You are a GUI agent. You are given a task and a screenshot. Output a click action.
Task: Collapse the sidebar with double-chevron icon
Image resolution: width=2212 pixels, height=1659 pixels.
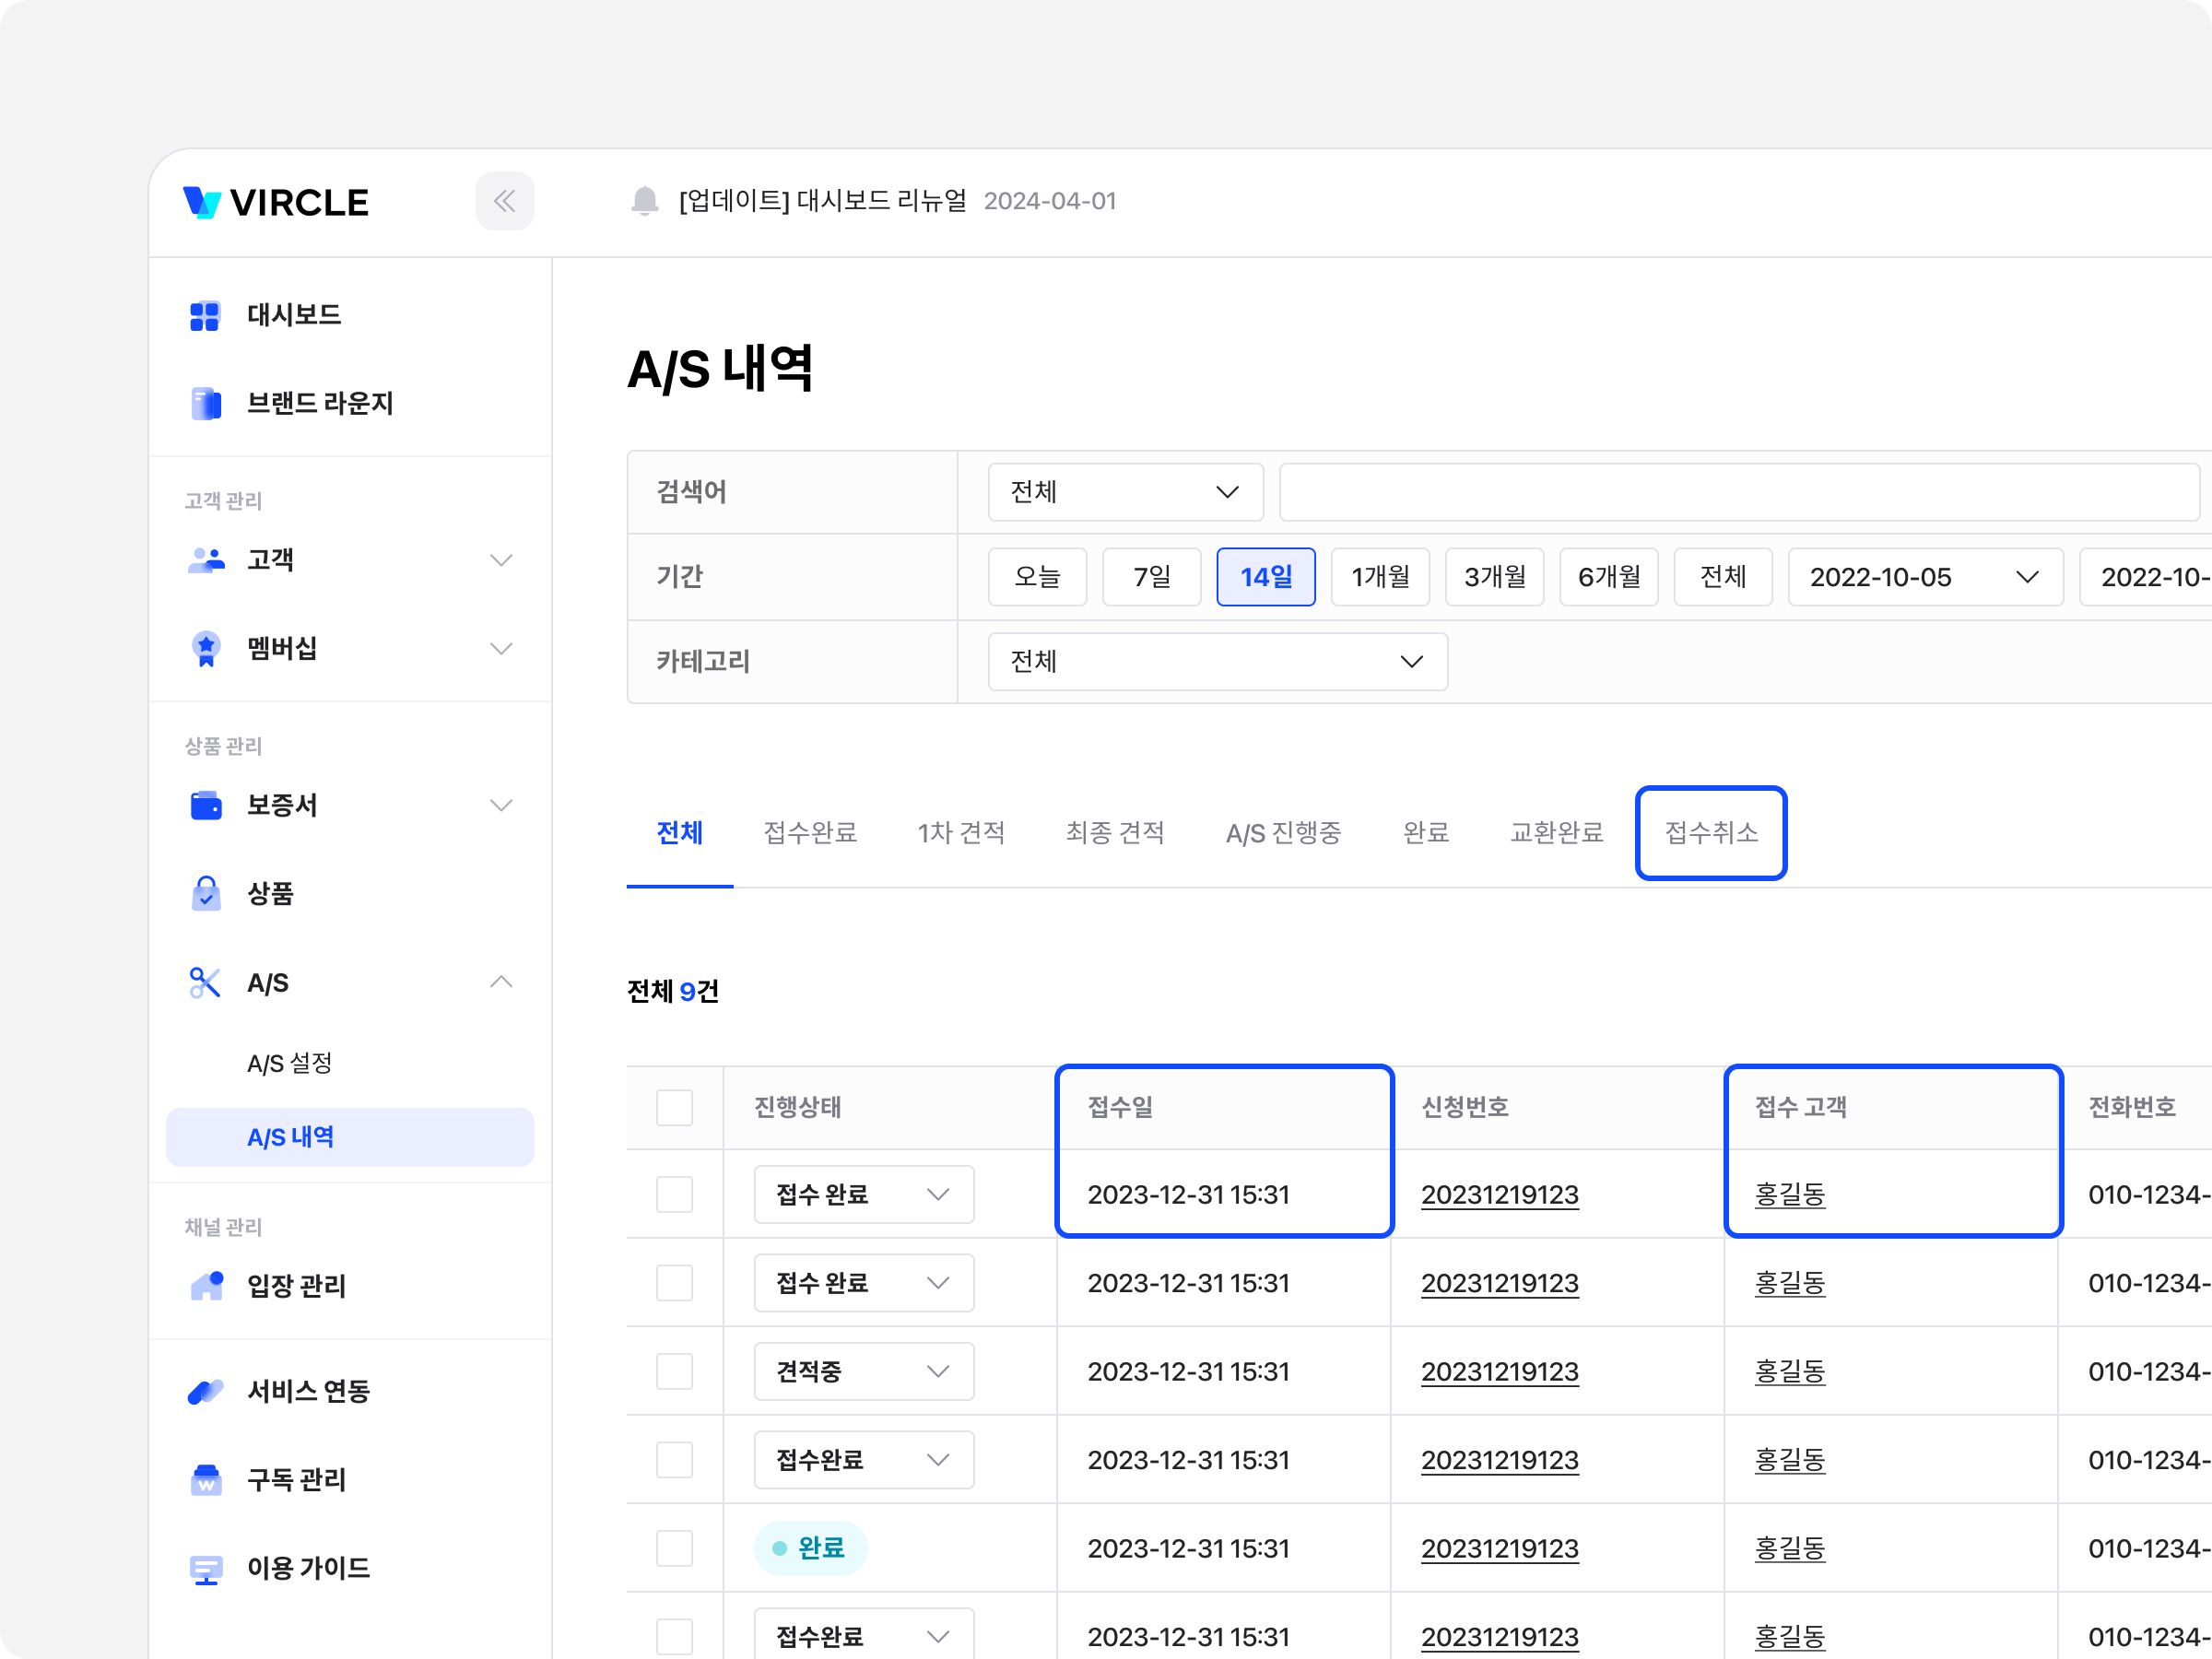click(x=504, y=201)
